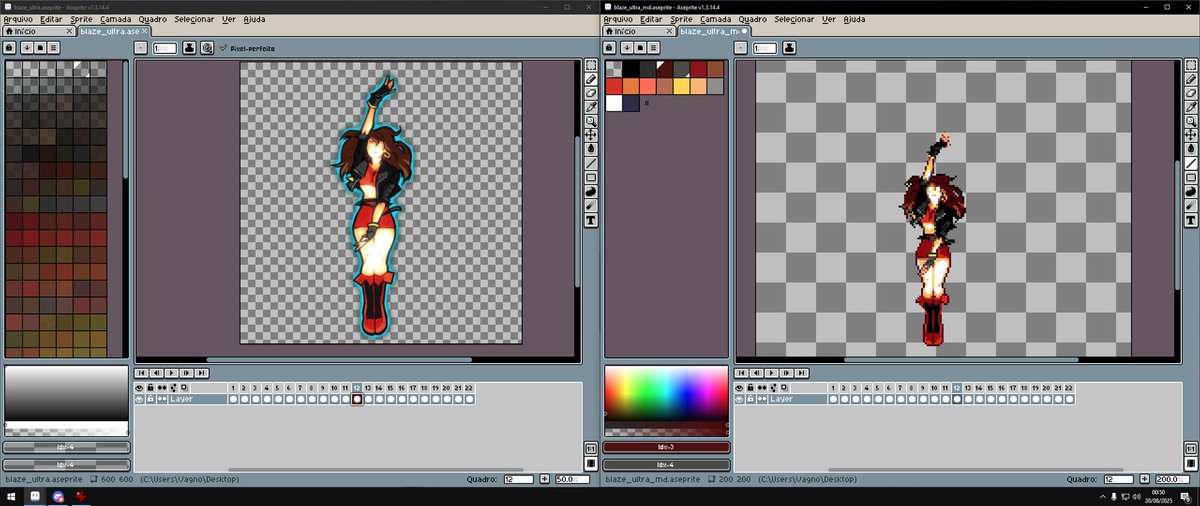The image size is (1200, 506).
Task: Choose the Text tool in the blaze_ultra.aseprite window
Action: click(591, 219)
